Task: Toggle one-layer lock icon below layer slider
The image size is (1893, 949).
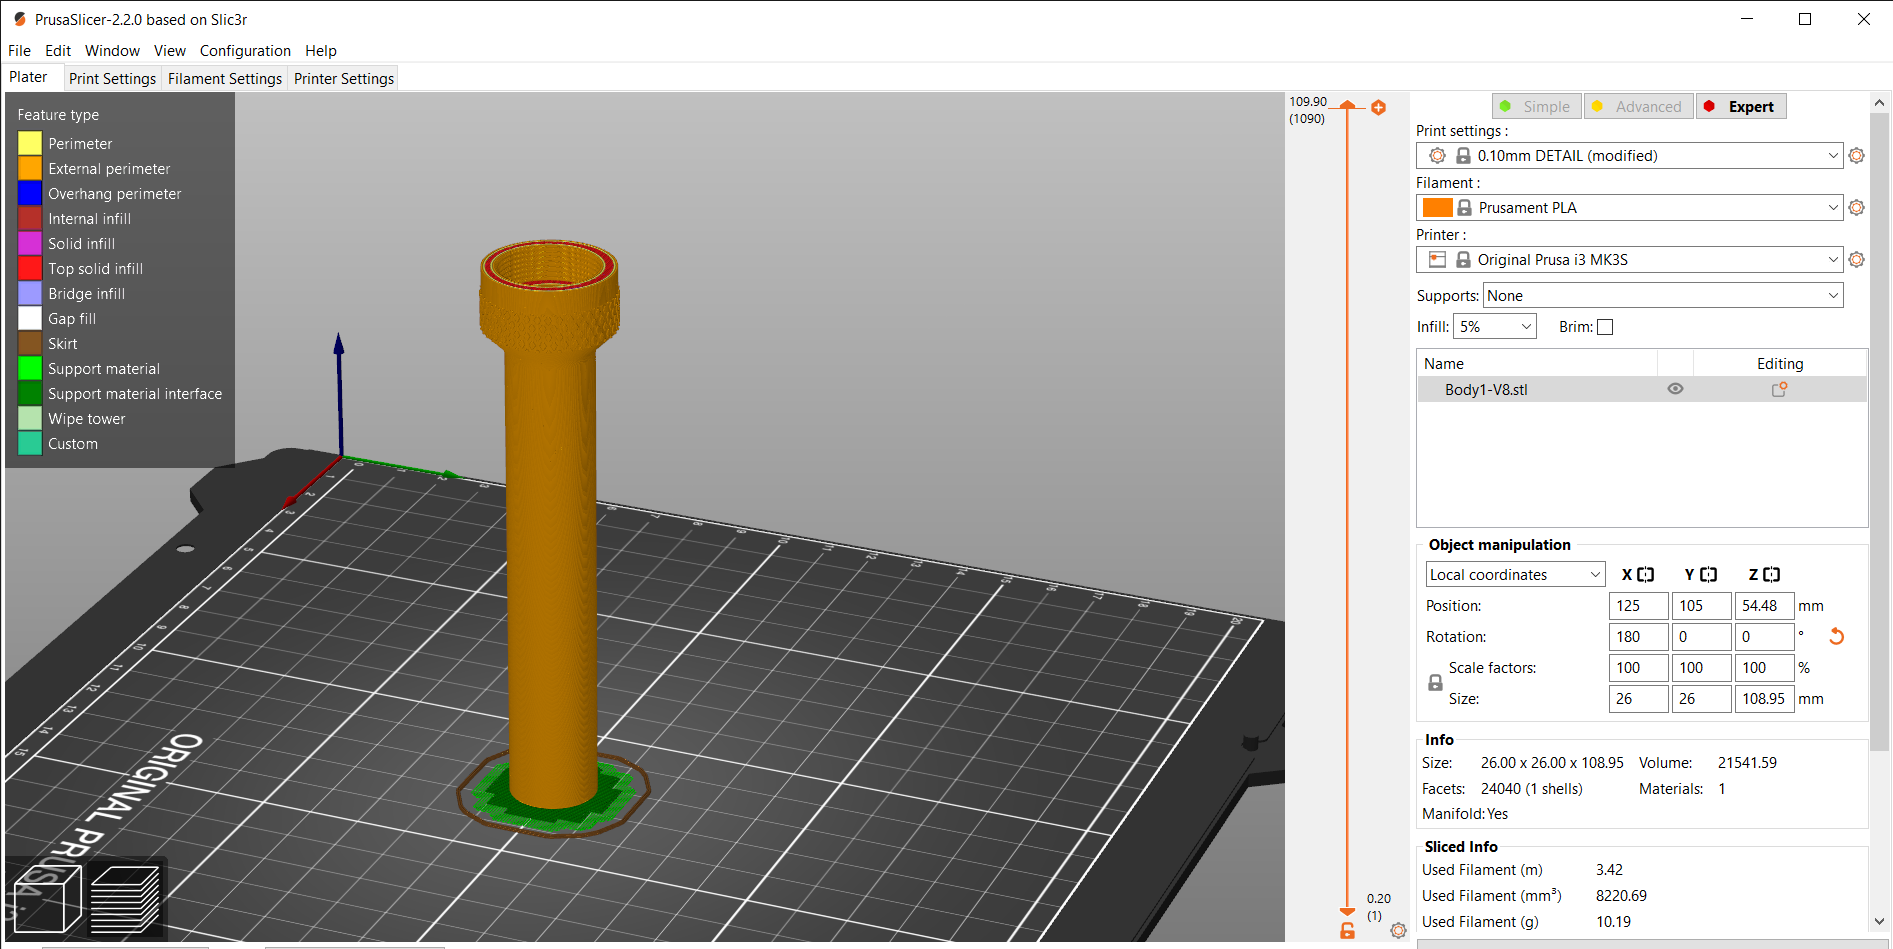Action: tap(1348, 930)
